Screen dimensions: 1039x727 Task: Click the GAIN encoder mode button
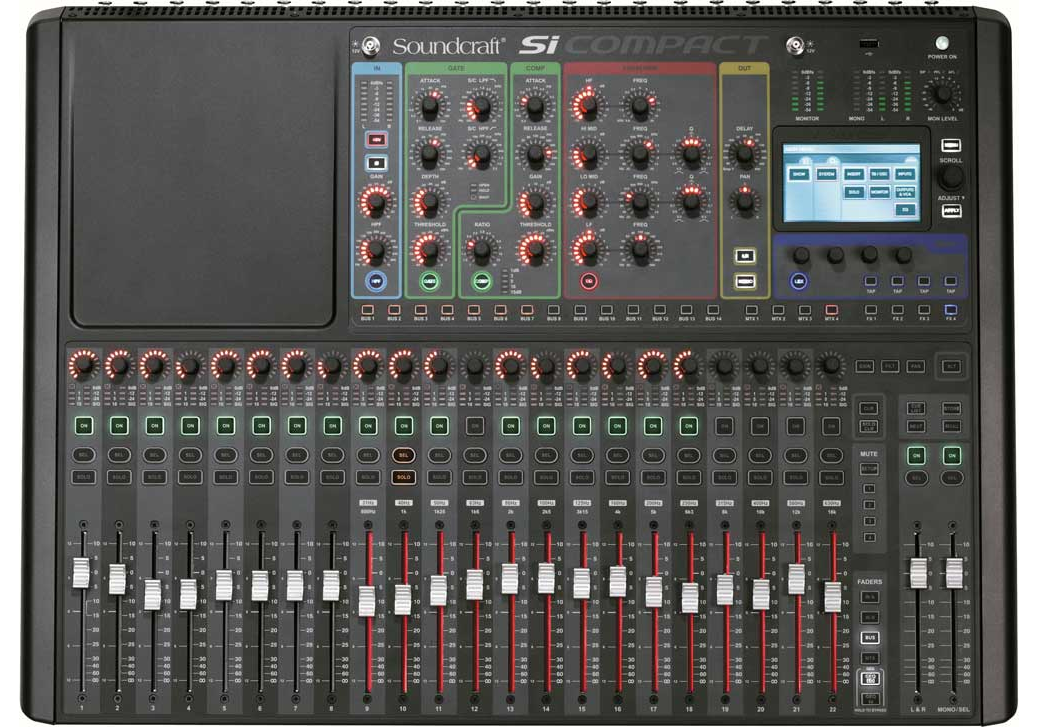[x=865, y=366]
